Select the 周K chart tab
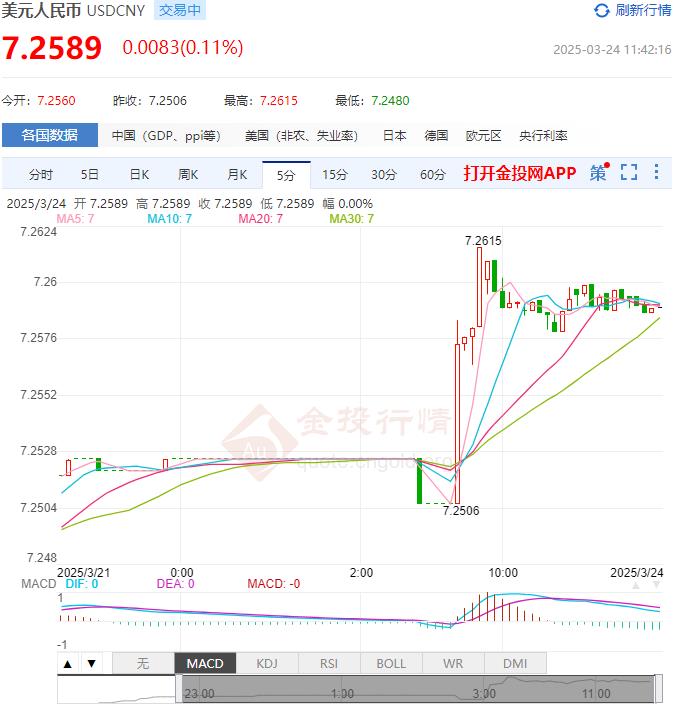Viewport: 673px width, 707px height. coord(188,174)
